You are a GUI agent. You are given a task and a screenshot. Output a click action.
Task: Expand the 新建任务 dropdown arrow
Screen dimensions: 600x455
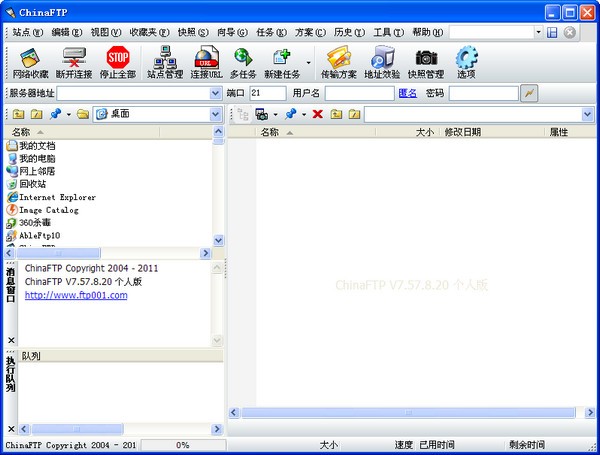click(x=308, y=63)
